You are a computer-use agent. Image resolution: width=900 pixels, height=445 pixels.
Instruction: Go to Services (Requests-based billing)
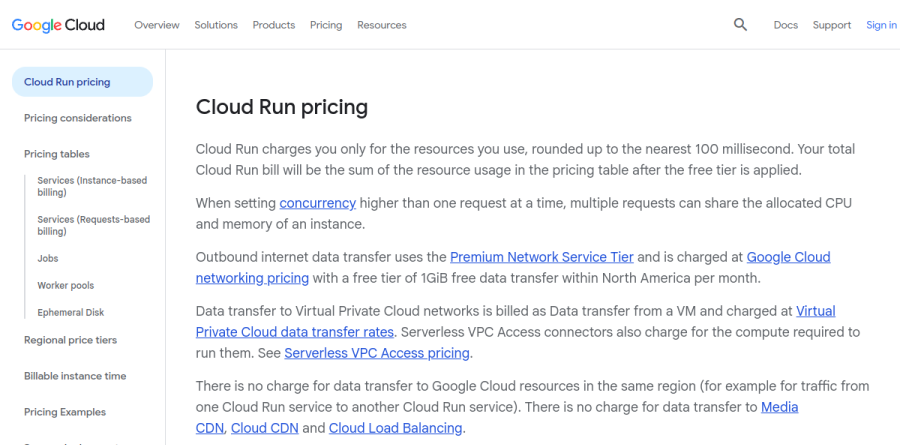tap(94, 225)
